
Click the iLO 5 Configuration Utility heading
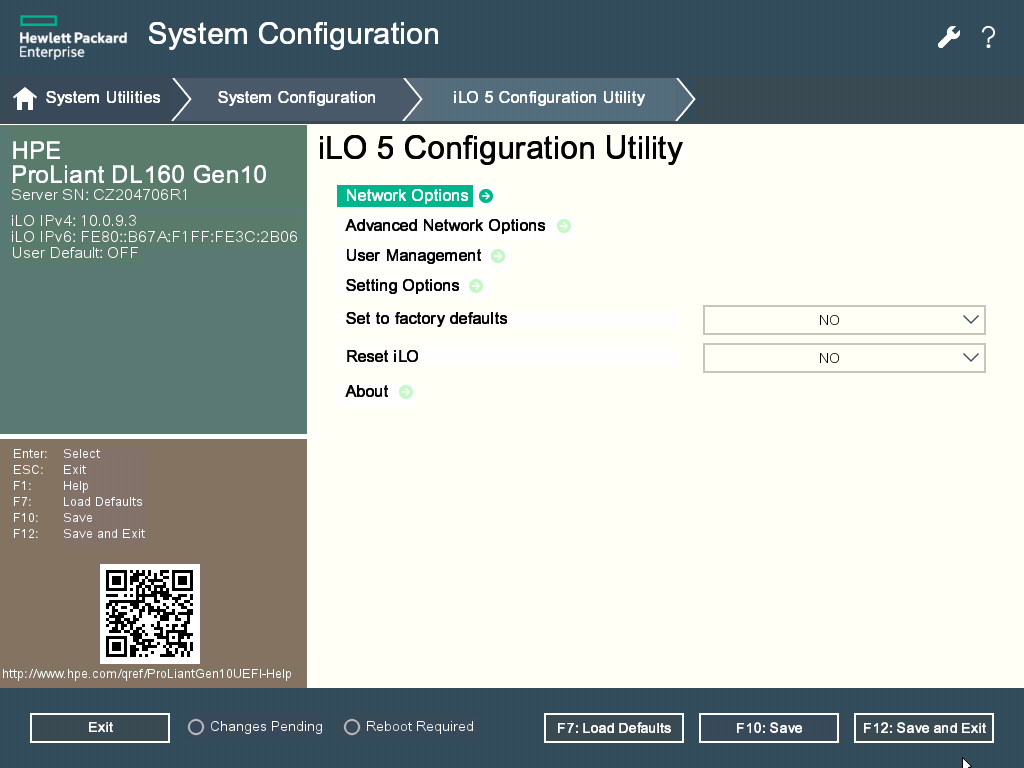point(500,148)
